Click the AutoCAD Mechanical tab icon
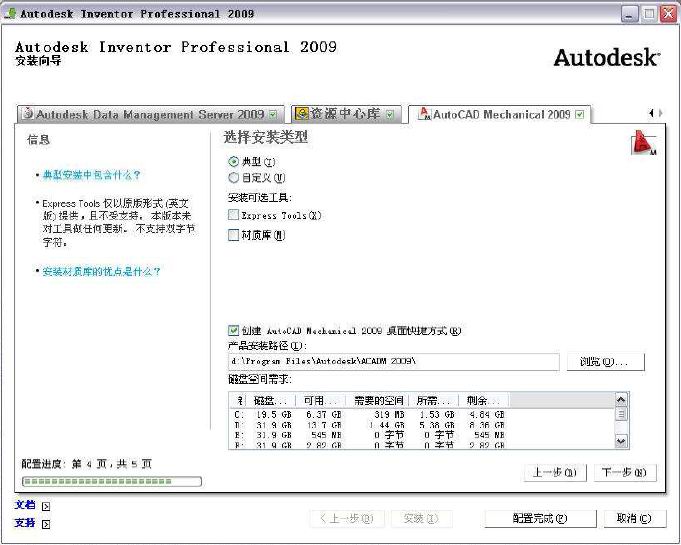This screenshot has width=681, height=545. tap(424, 114)
